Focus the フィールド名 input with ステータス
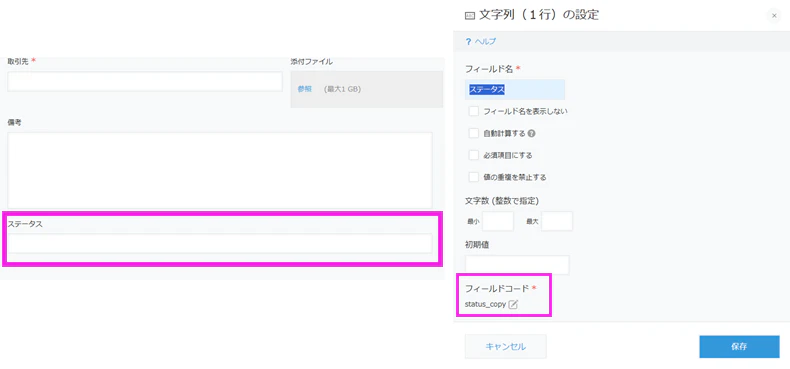 click(x=514, y=90)
